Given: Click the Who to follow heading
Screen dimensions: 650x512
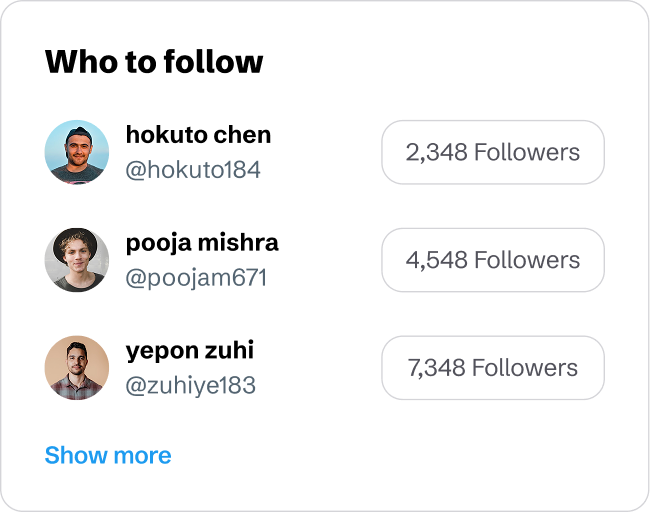Looking at the screenshot, I should click(x=154, y=62).
